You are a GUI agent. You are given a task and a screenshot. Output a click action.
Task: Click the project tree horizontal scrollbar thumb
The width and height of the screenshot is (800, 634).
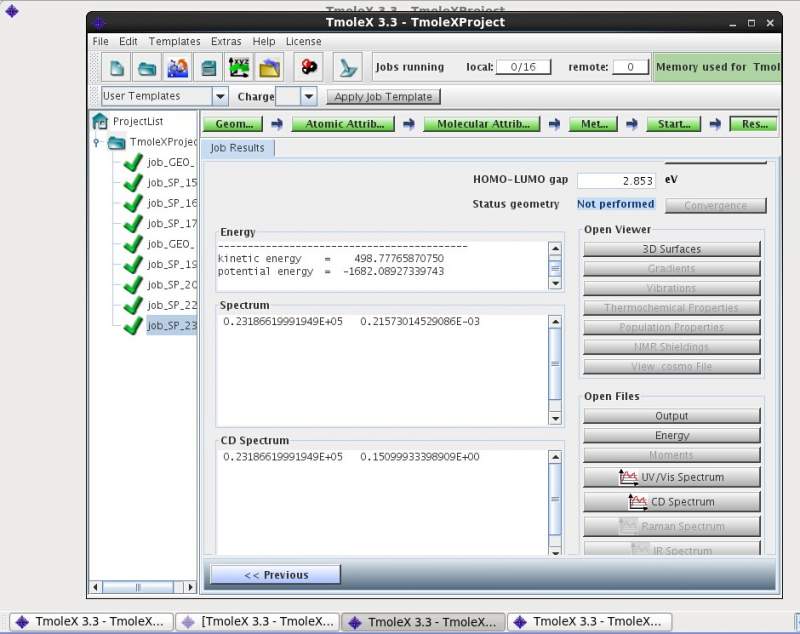pos(138,587)
